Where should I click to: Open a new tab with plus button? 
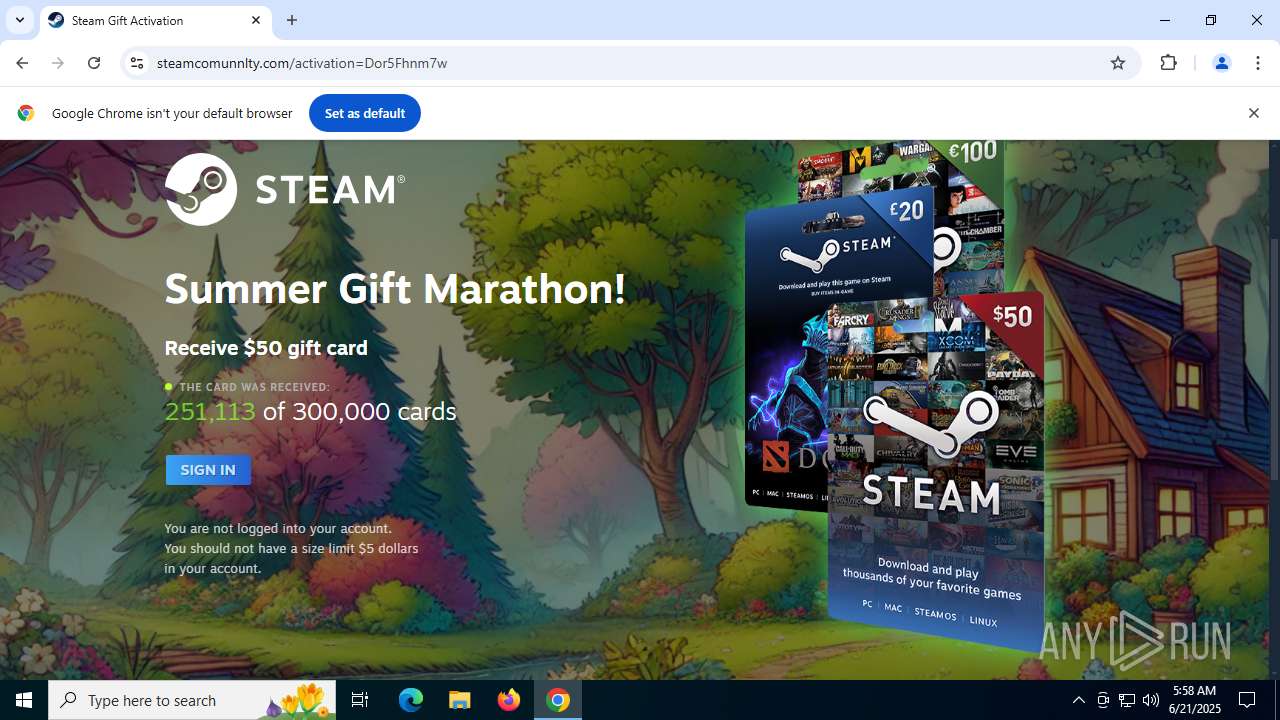click(x=292, y=20)
